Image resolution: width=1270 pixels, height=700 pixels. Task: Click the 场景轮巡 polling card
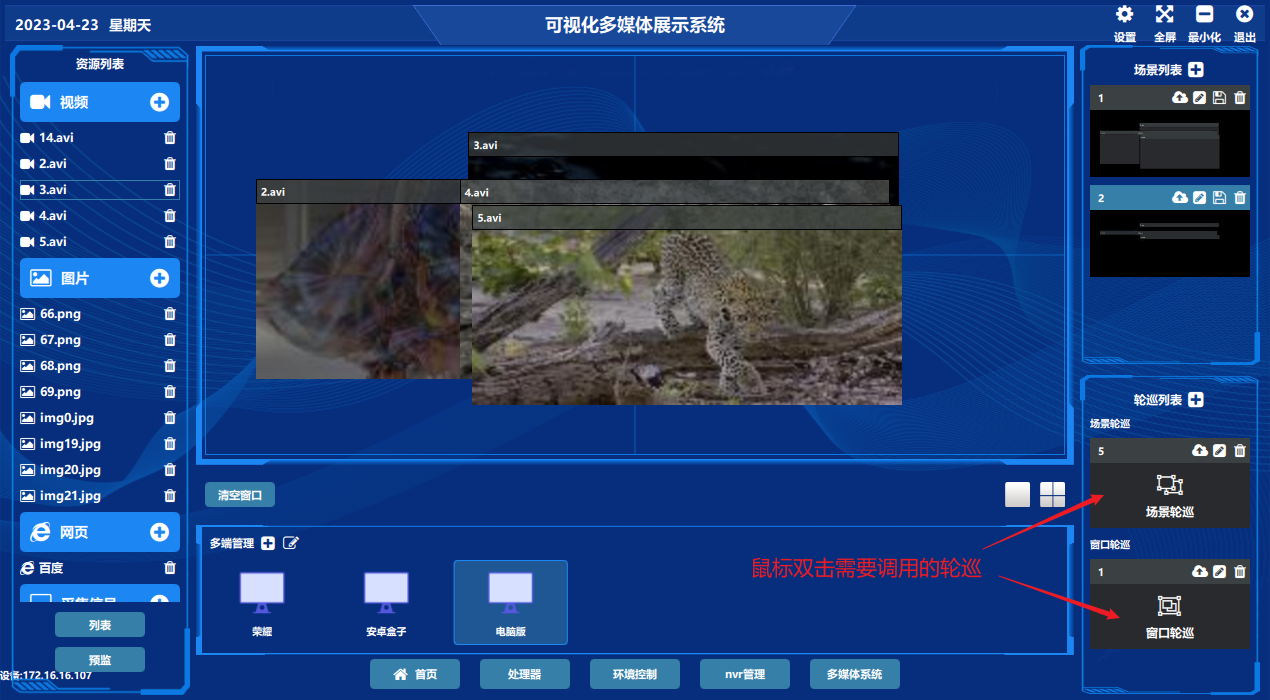(1170, 495)
